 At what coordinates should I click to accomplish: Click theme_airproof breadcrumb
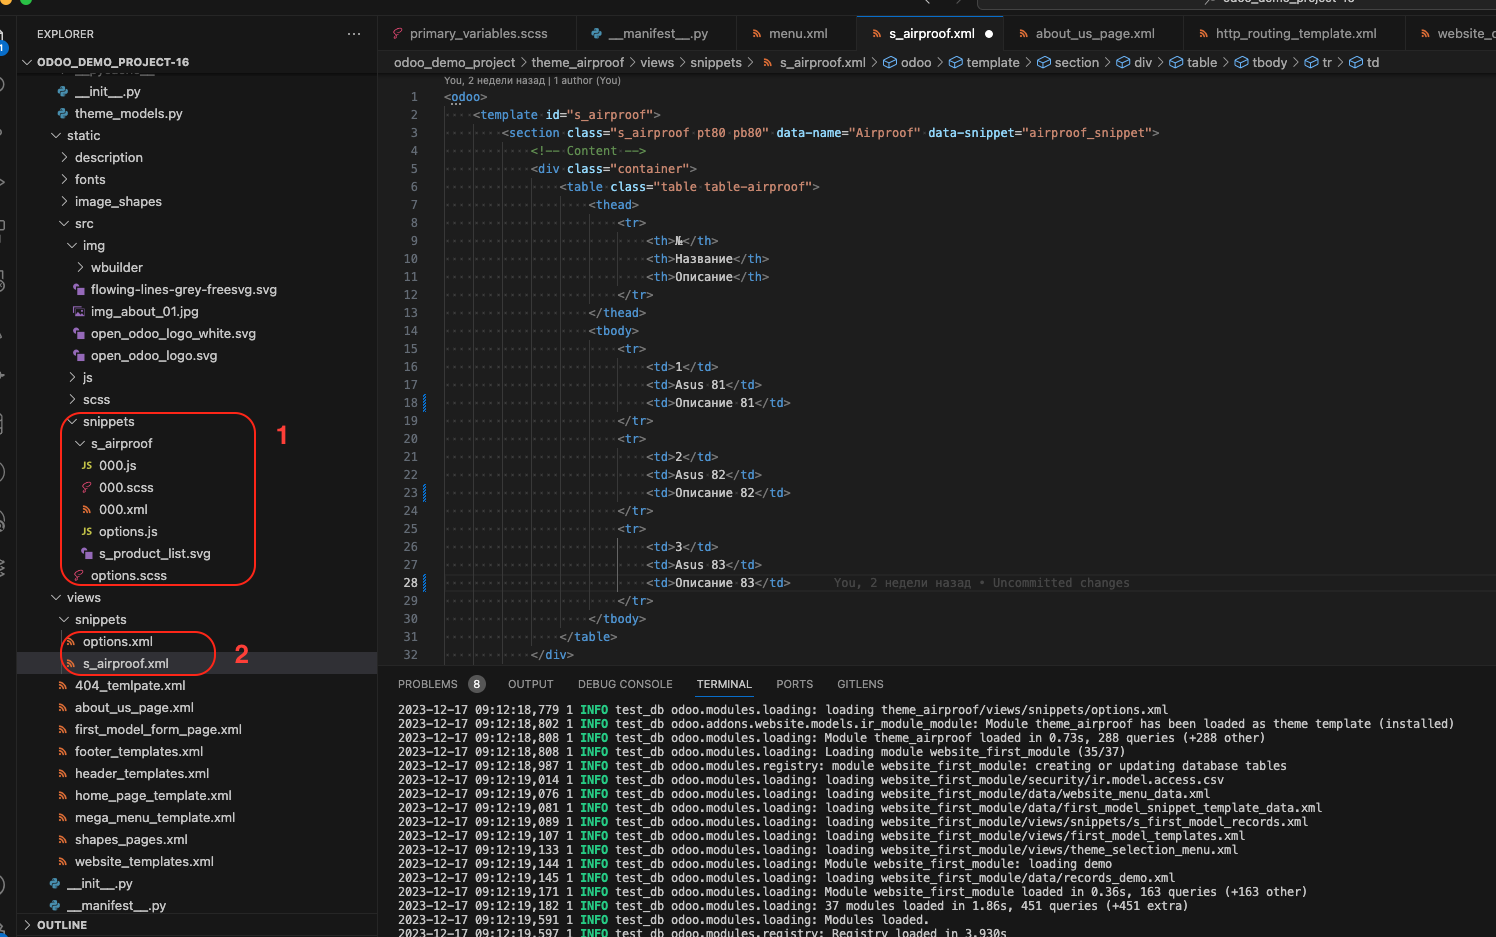pos(577,62)
